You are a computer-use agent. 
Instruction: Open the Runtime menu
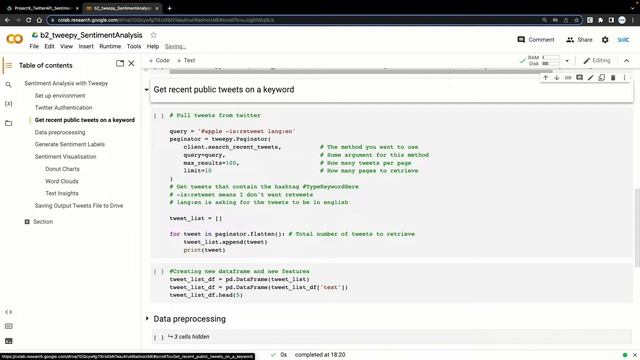[x=110, y=47]
